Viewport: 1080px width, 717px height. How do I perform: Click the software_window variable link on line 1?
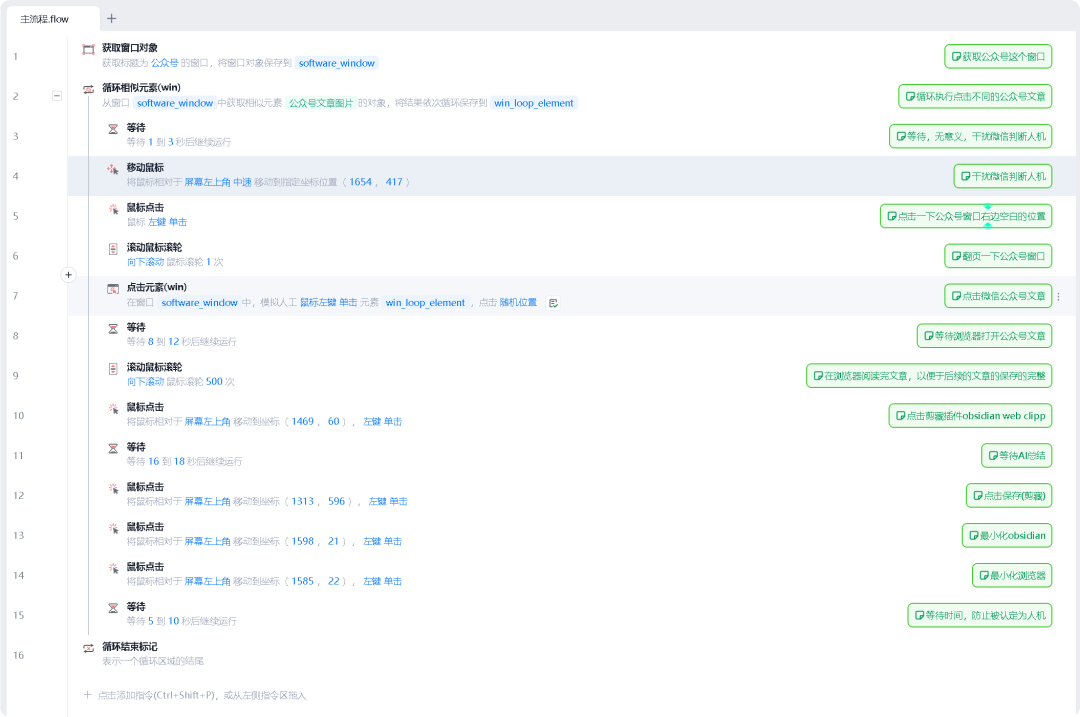(x=336, y=62)
